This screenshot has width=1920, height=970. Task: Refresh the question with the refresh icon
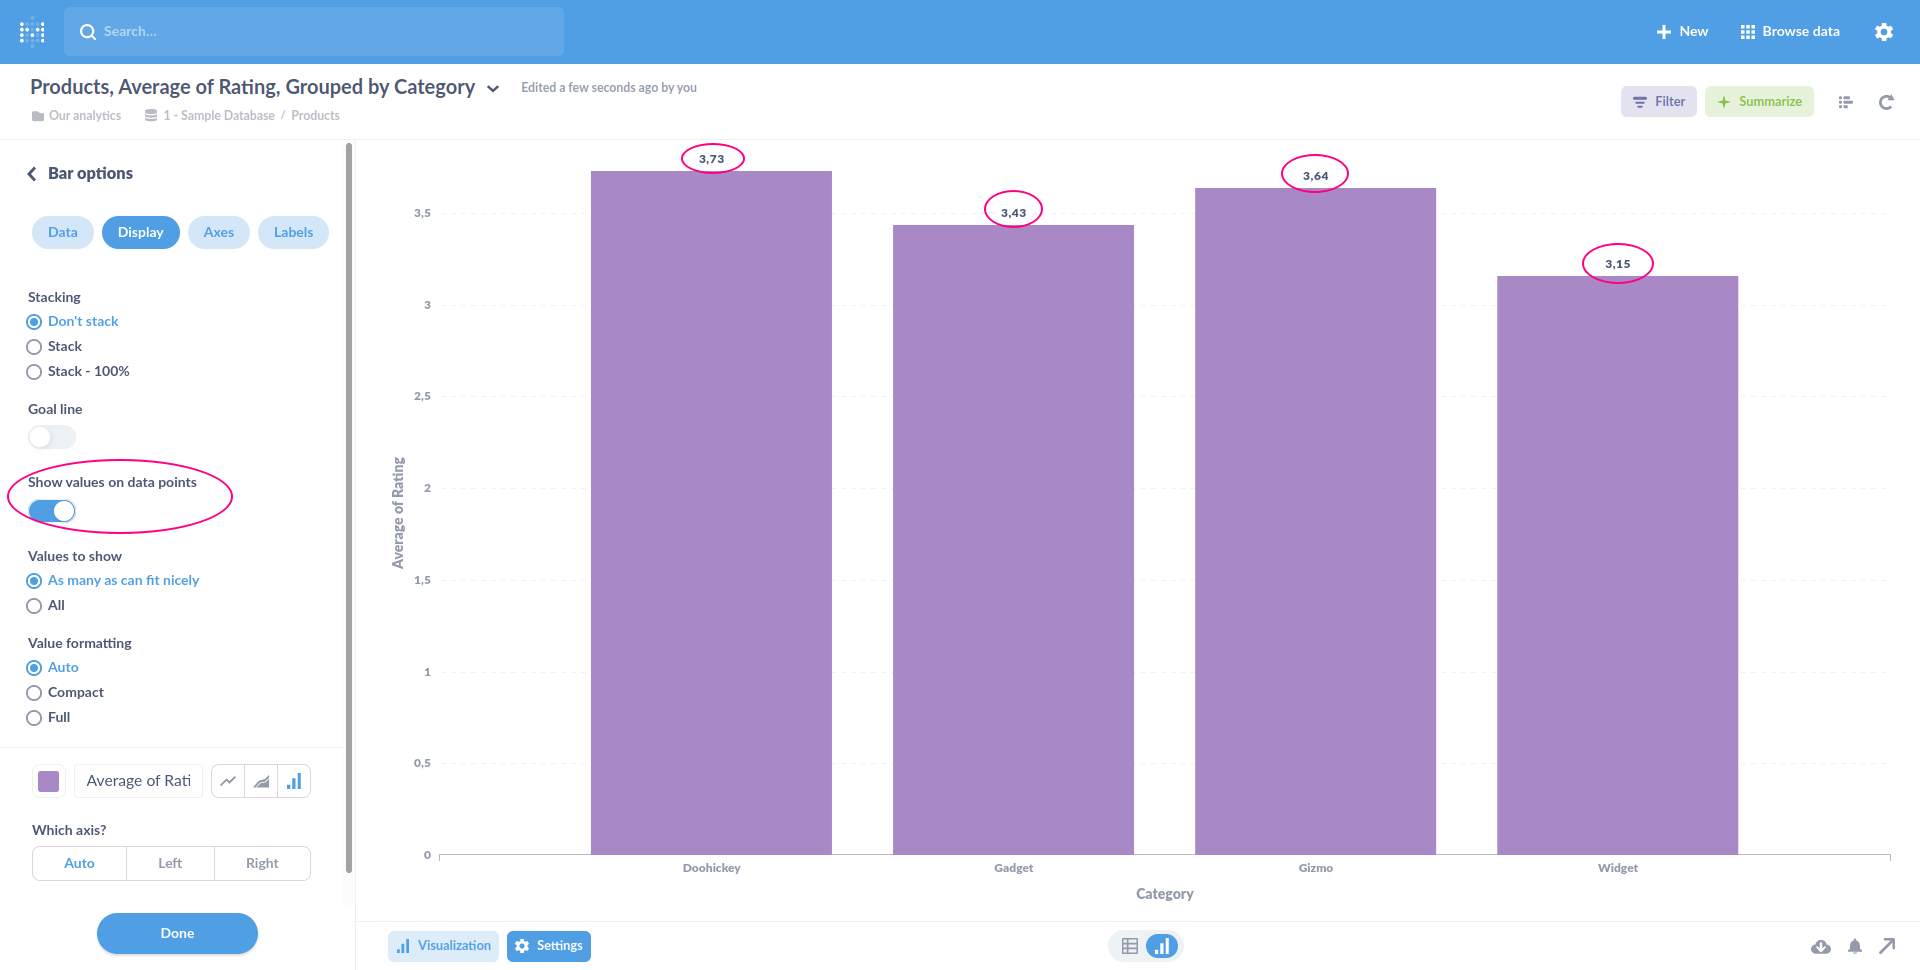tap(1886, 101)
